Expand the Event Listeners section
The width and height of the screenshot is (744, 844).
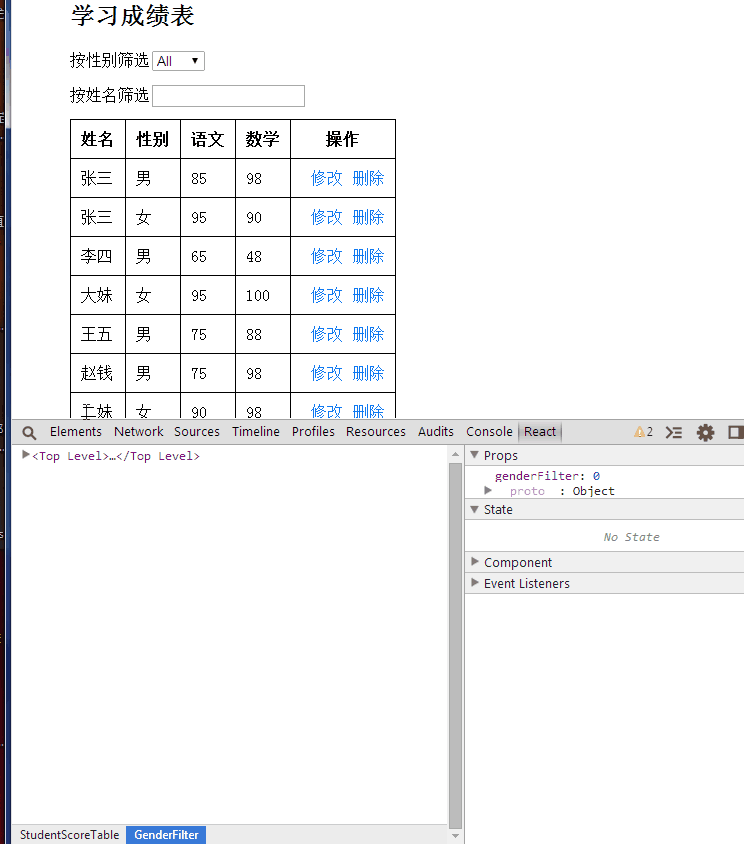[x=475, y=583]
